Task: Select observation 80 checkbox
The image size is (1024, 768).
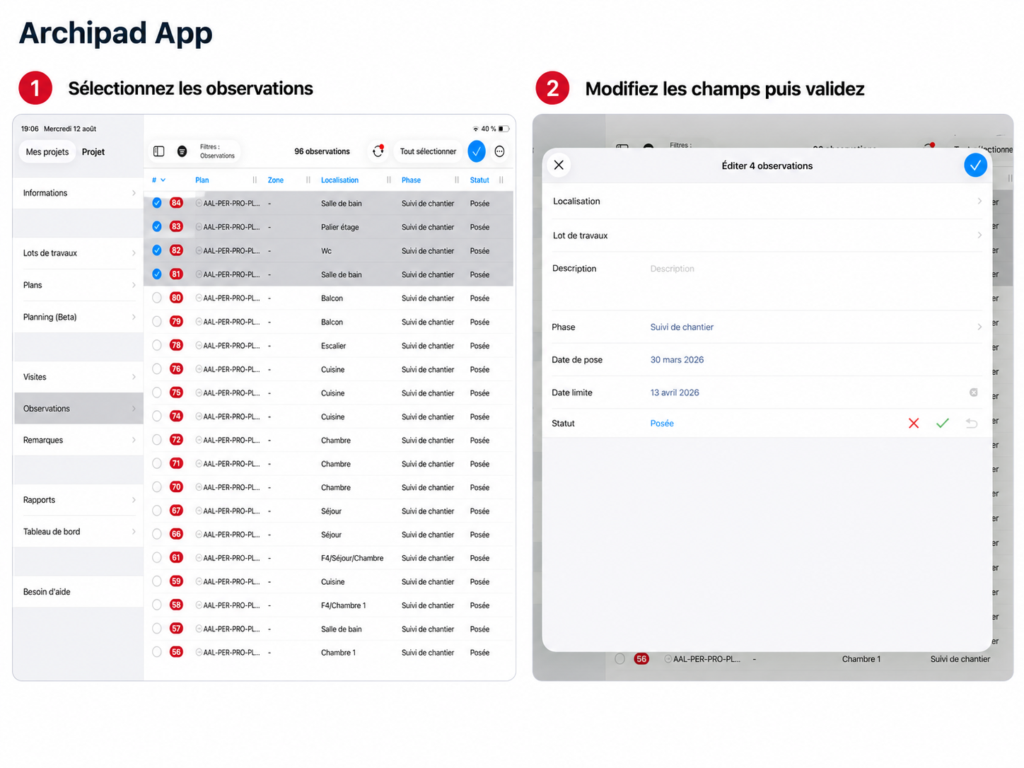Action: pos(157,298)
